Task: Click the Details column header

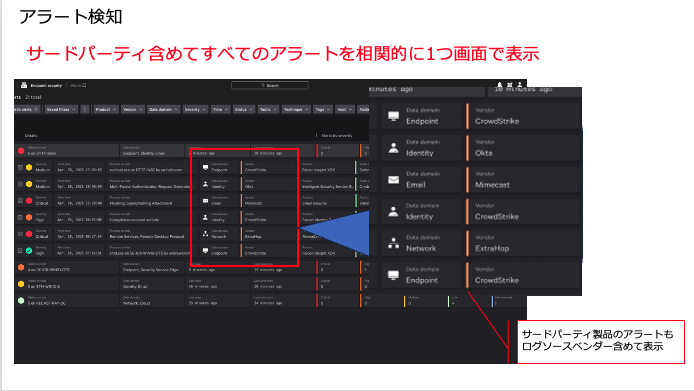Action: (x=31, y=135)
